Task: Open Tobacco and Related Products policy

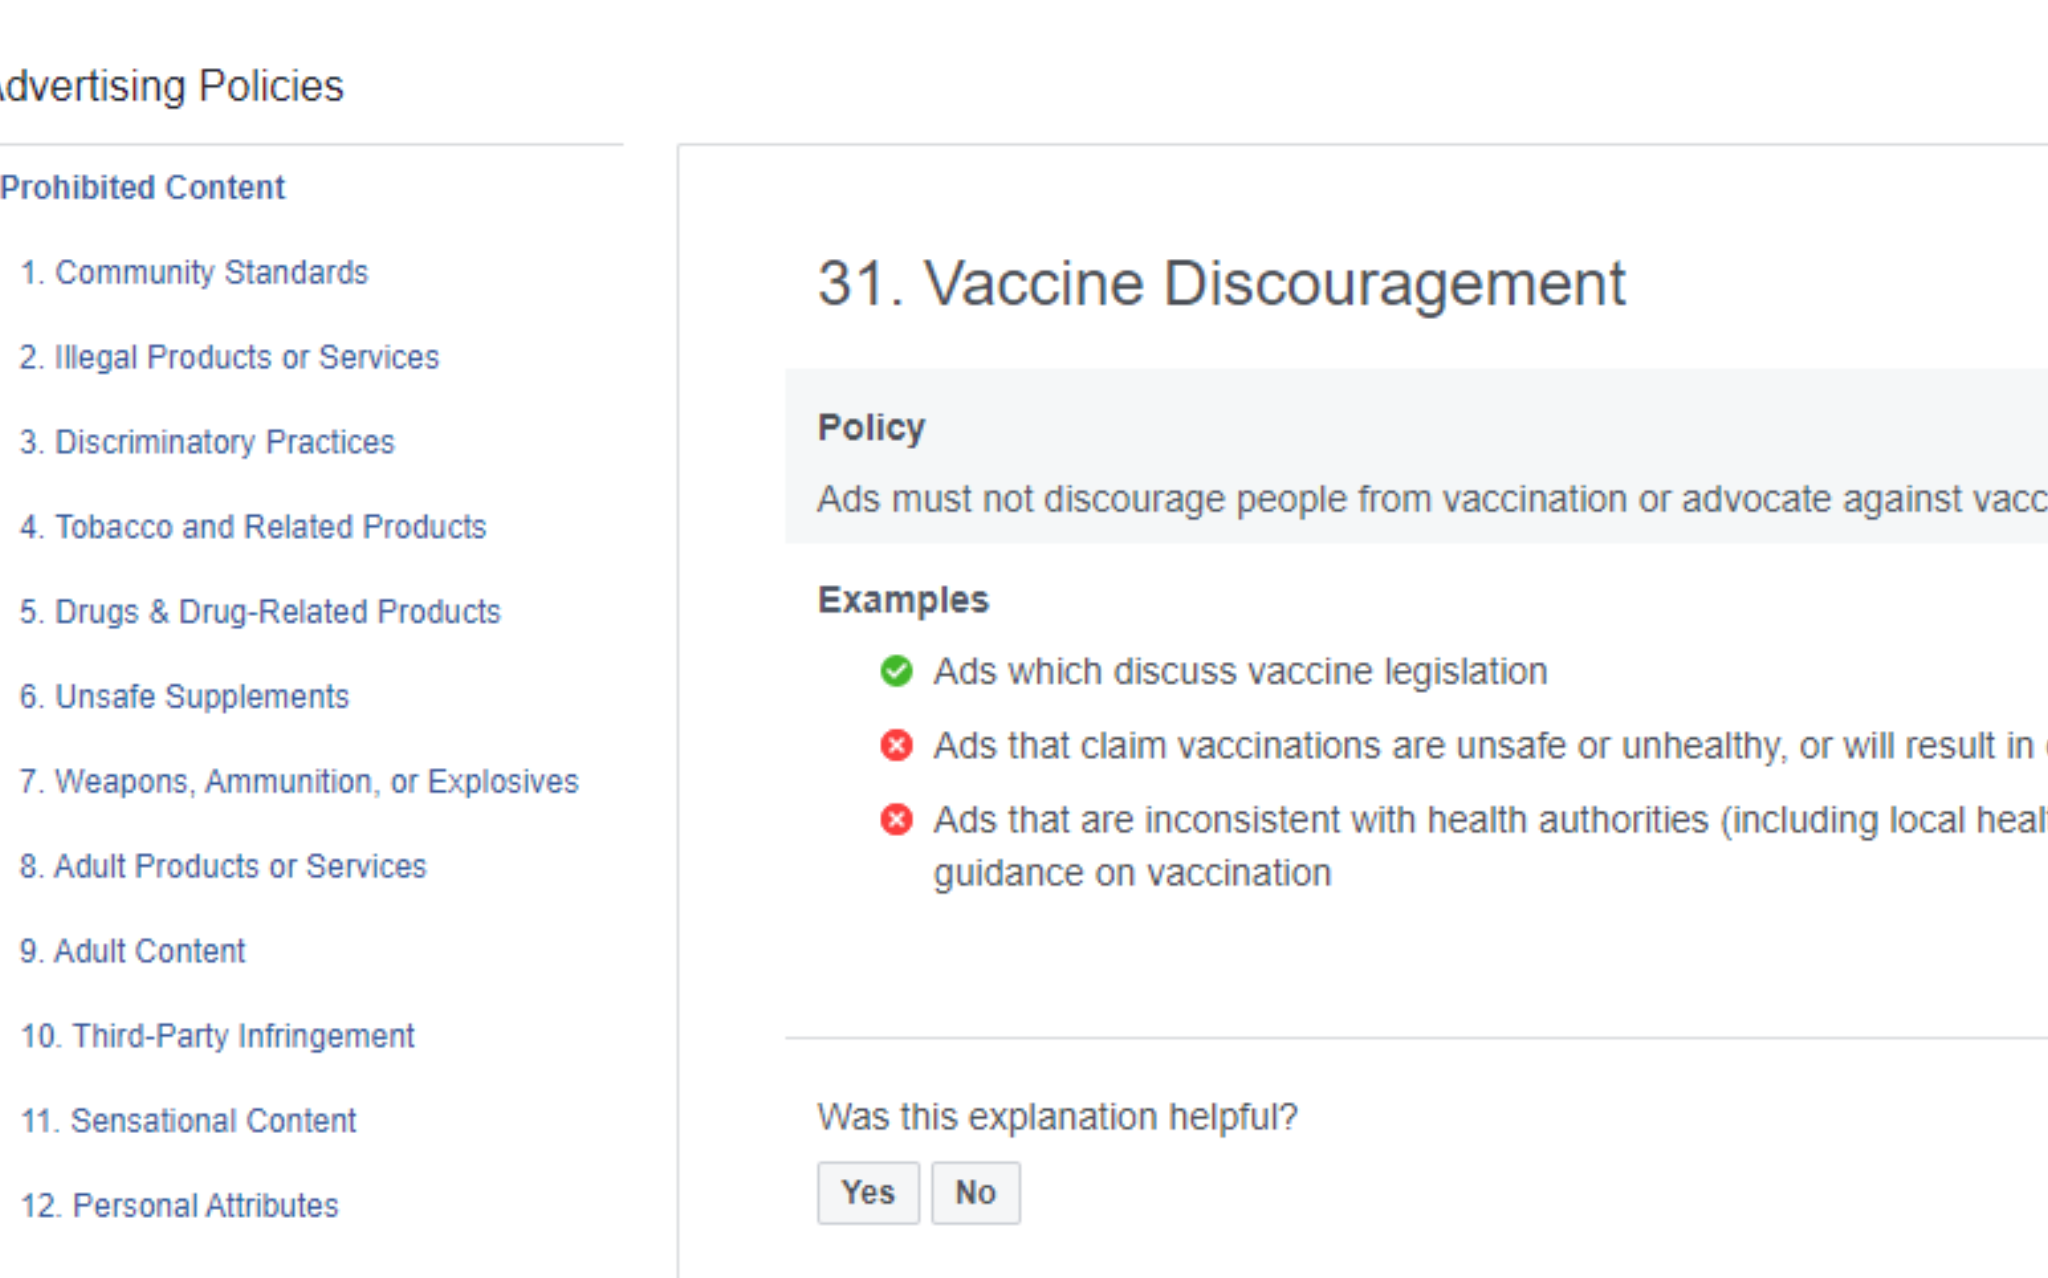Action: coord(253,527)
